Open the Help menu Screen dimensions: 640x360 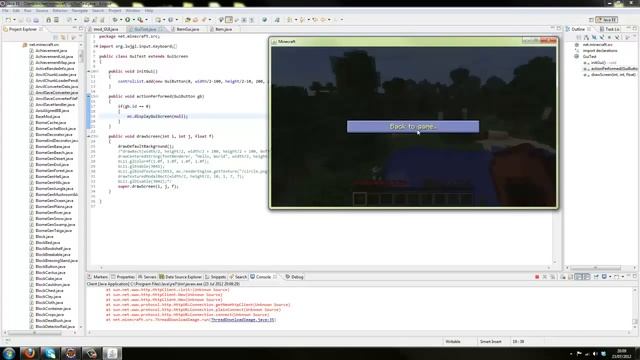(149, 11)
